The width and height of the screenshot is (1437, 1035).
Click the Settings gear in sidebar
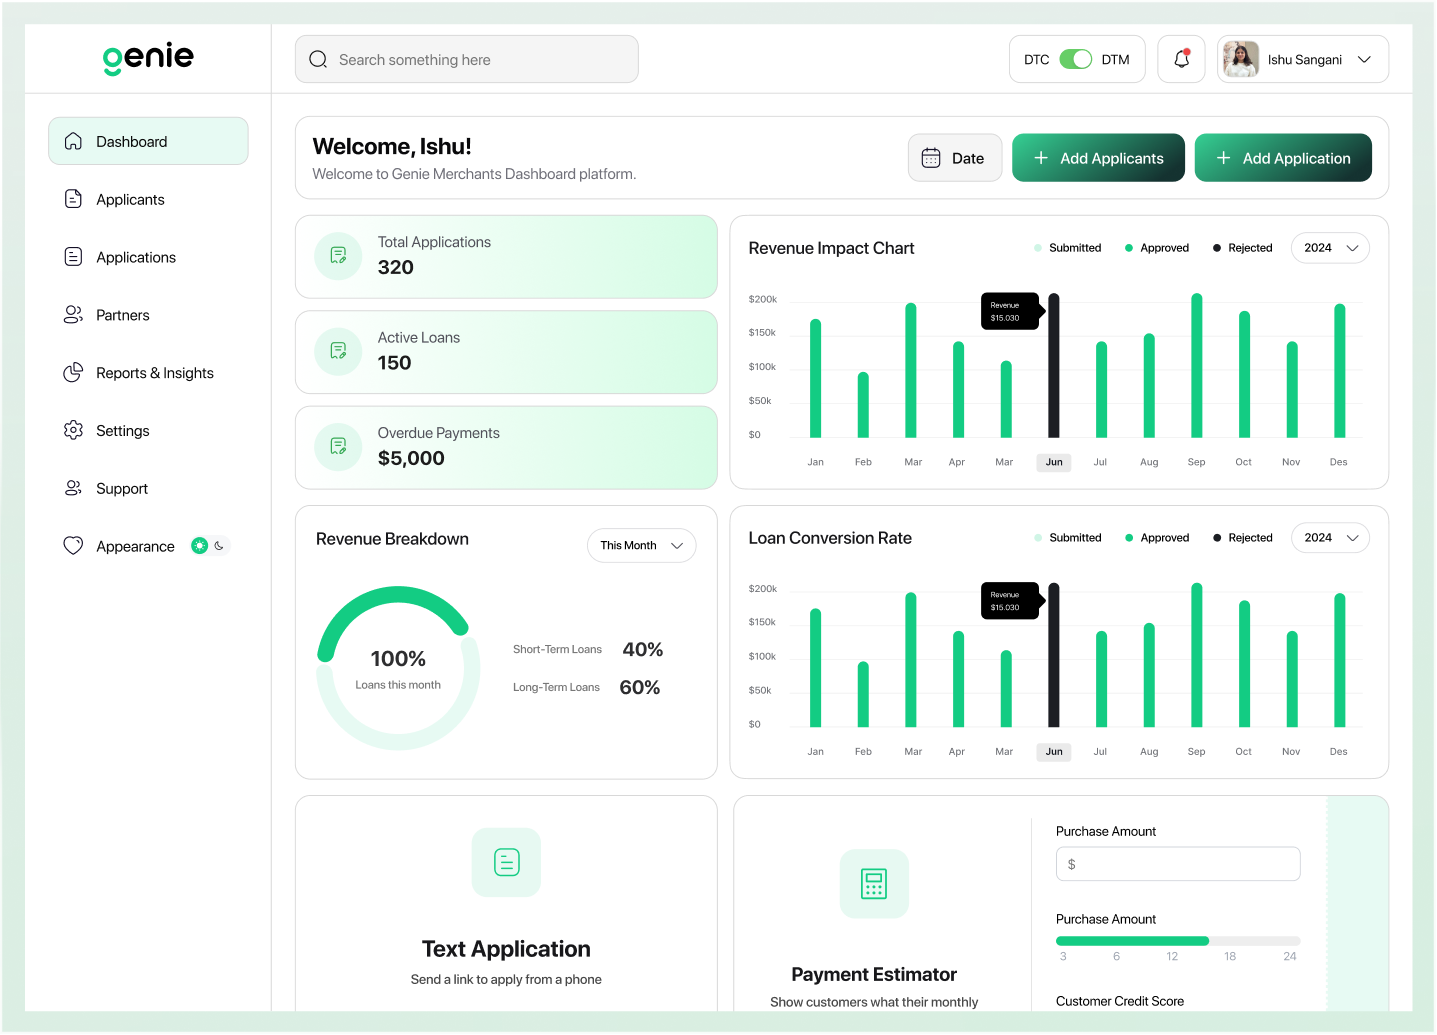(x=74, y=430)
